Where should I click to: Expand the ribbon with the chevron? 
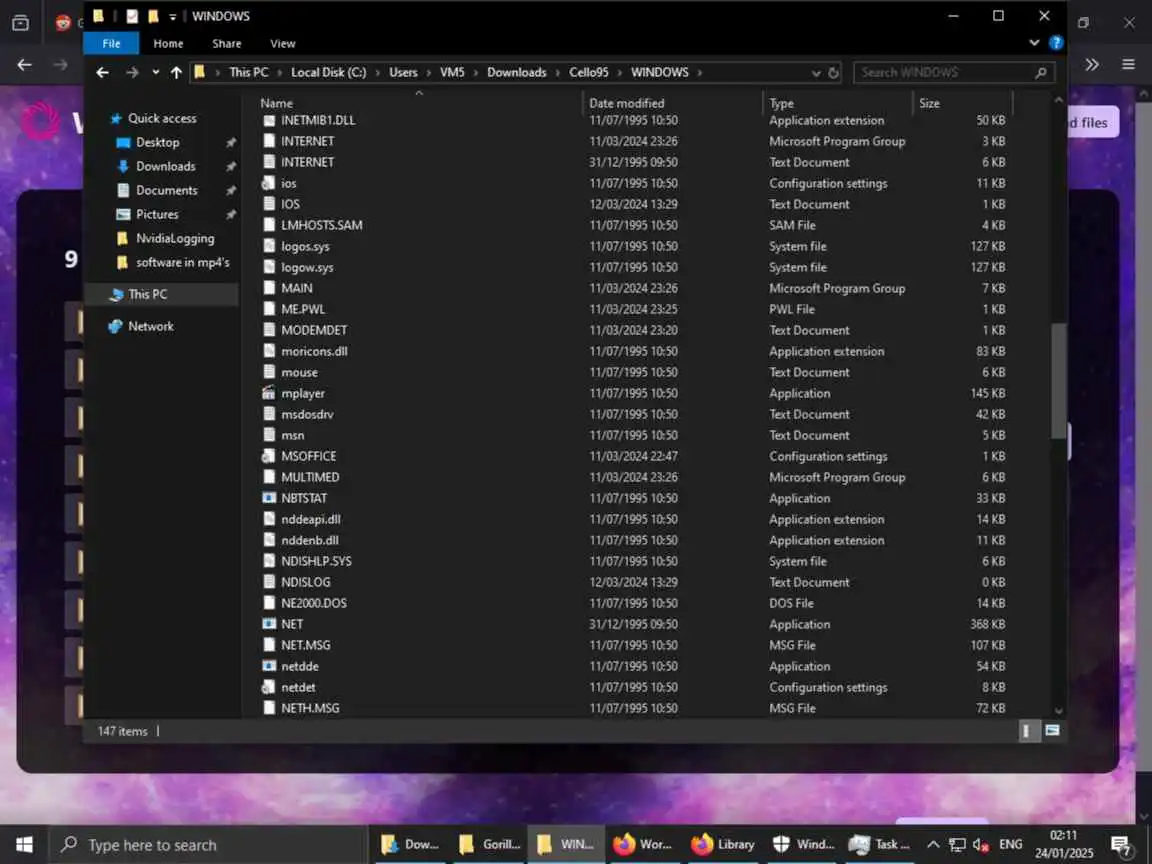[x=1034, y=43]
